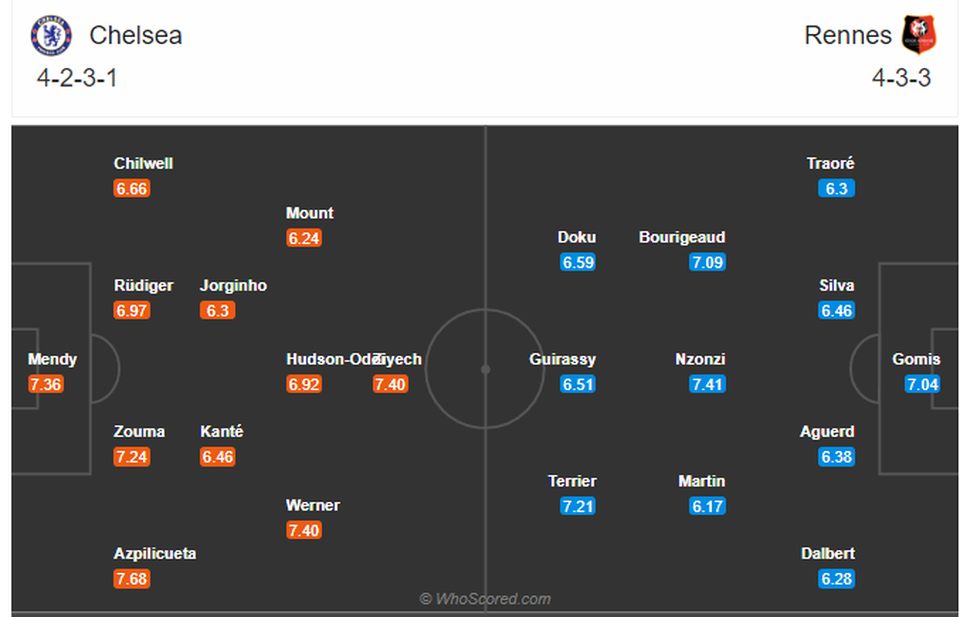Screen dimensions: 960x617
Task: Click Werner's player name
Action: (x=312, y=506)
